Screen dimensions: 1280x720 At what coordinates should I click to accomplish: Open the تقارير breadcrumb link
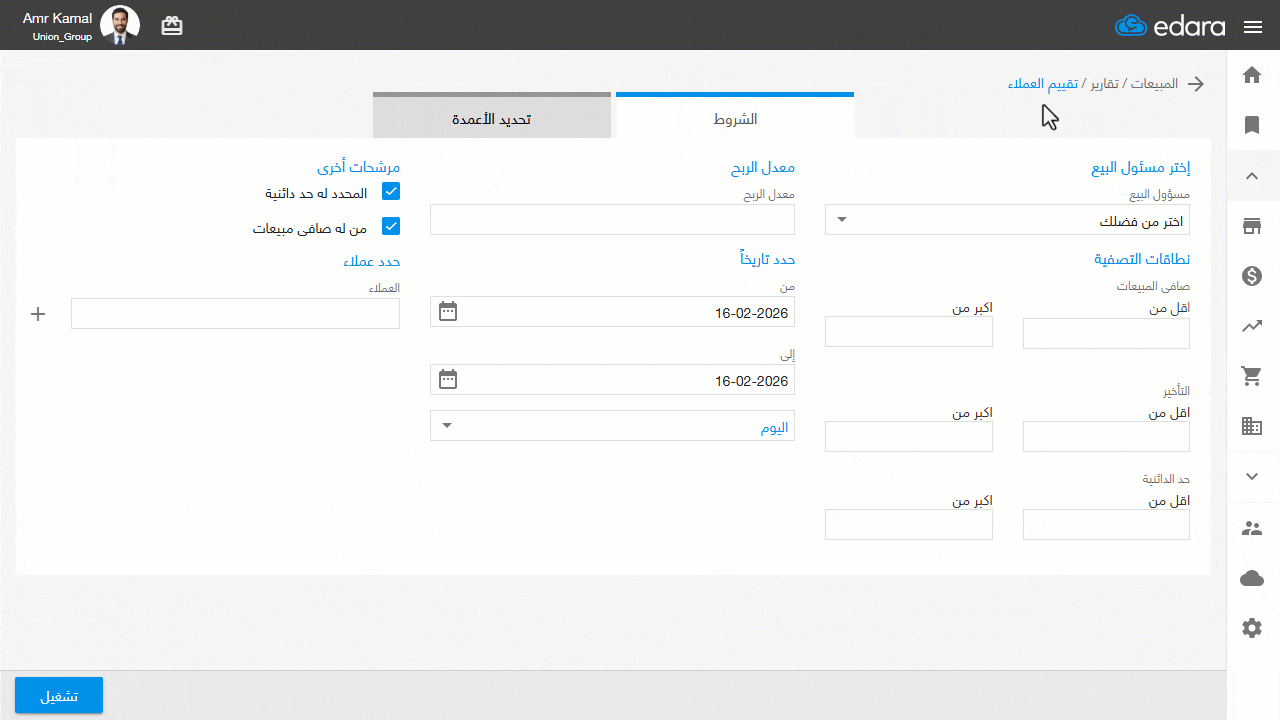[1105, 83]
